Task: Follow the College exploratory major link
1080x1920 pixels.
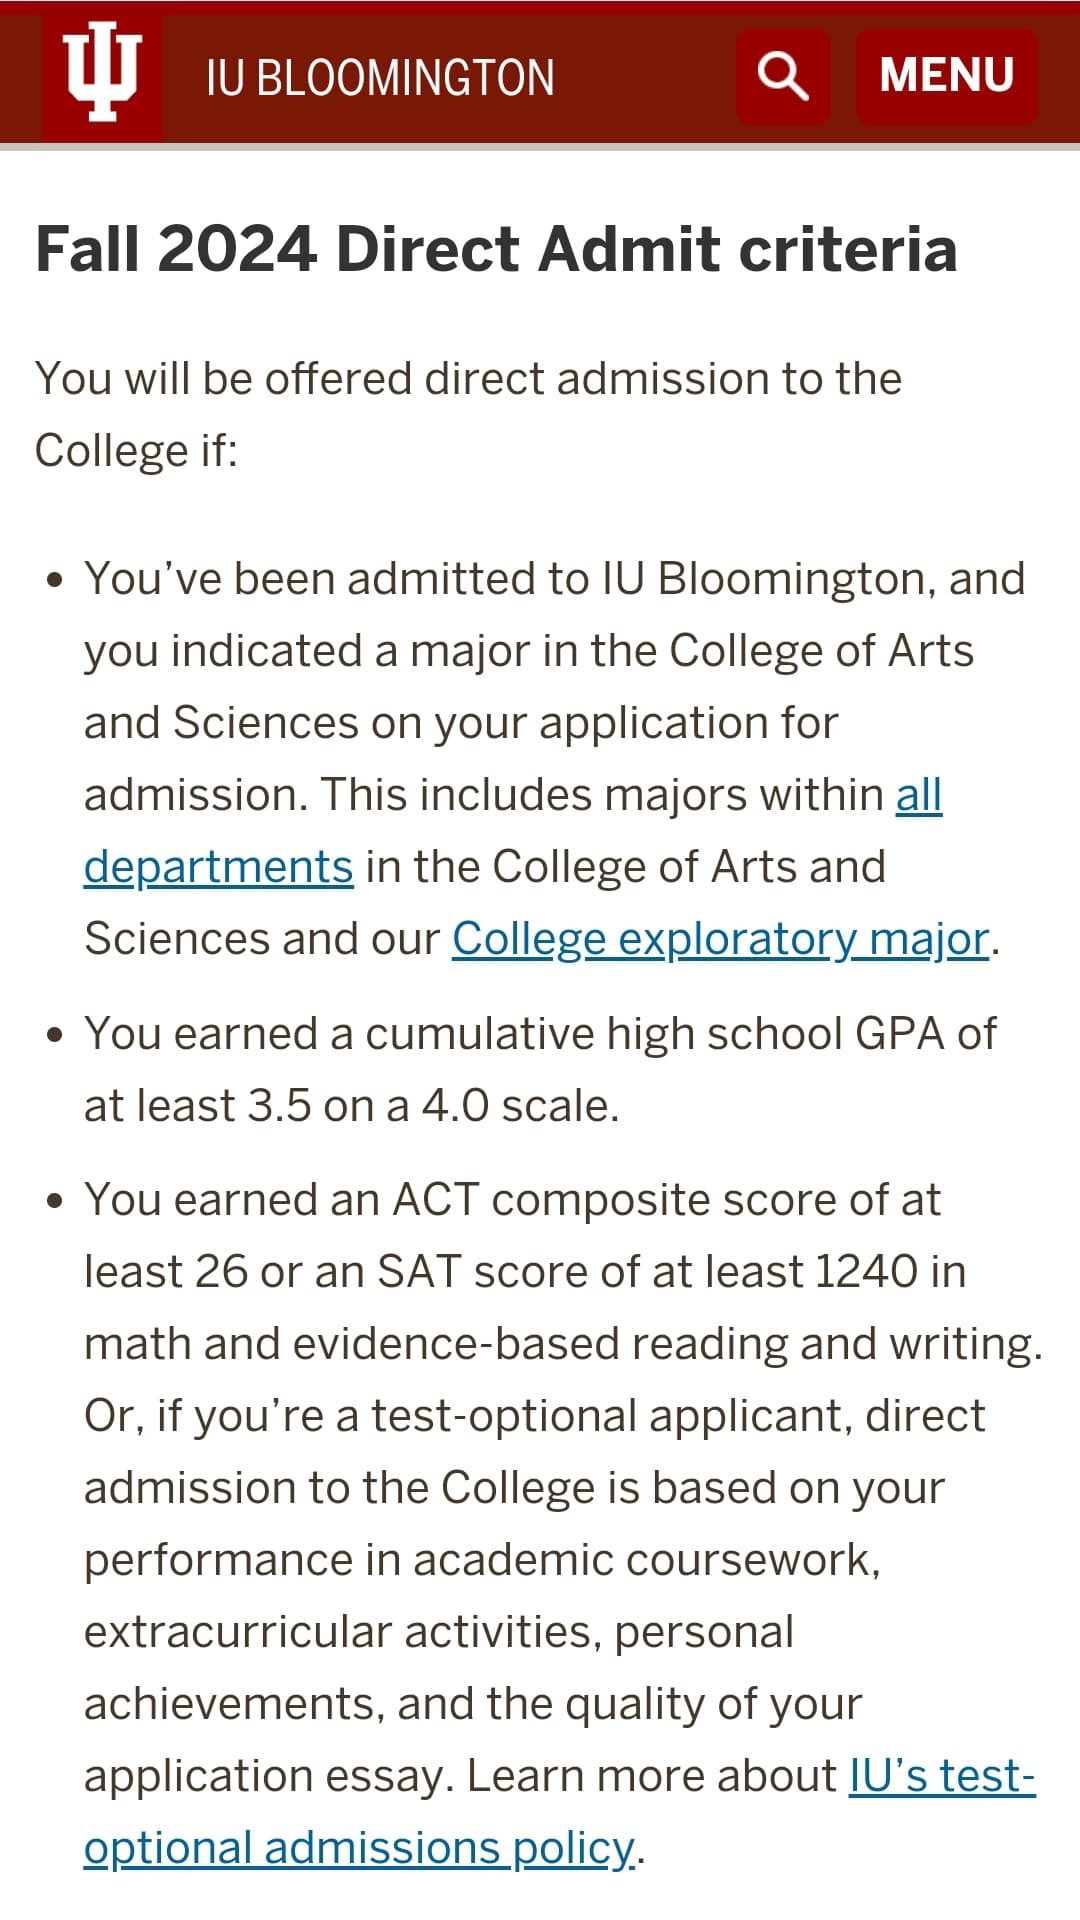Action: (x=720, y=939)
